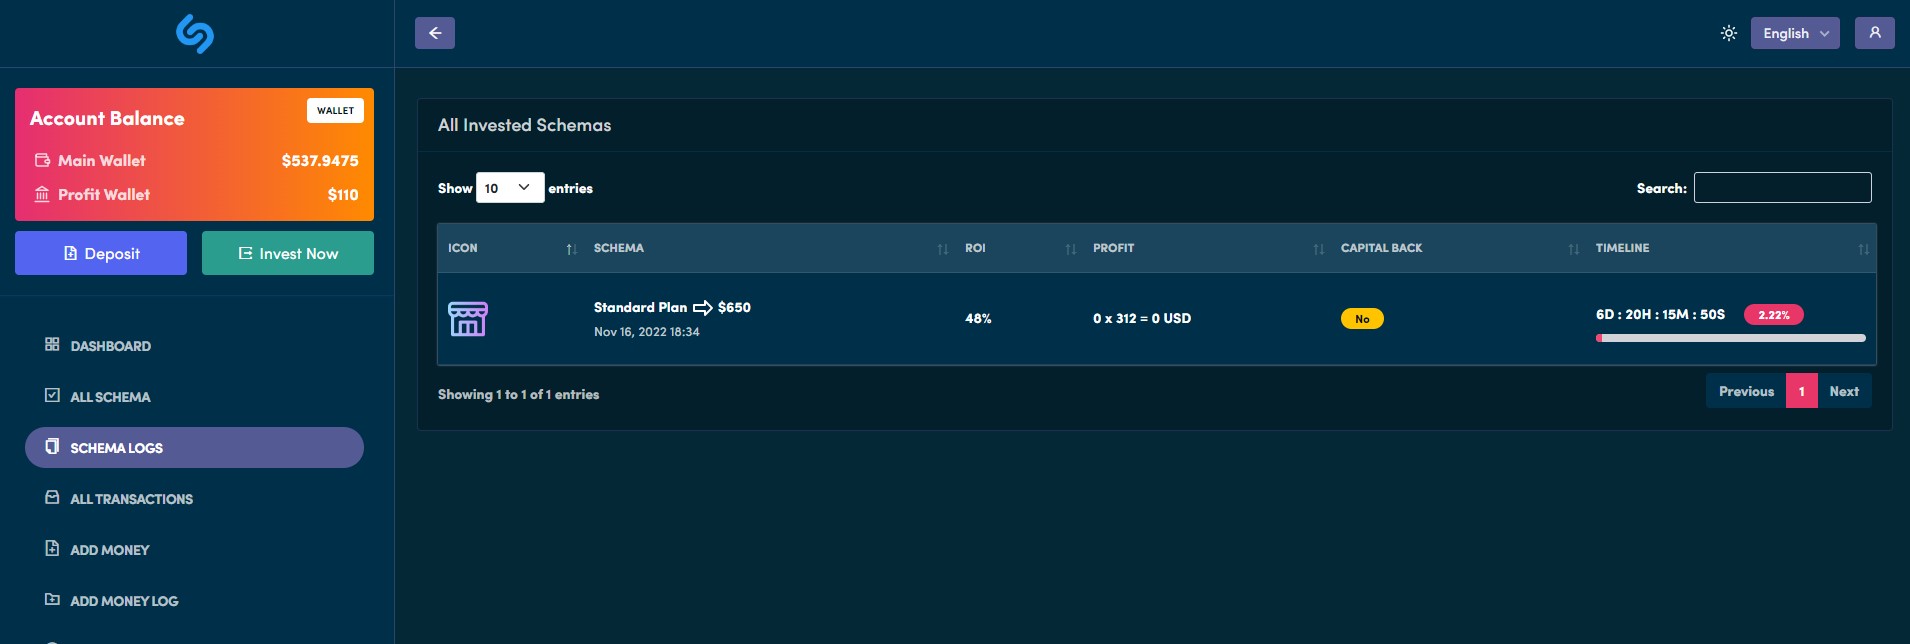The image size is (1910, 644).
Task: Sort table by ROI column
Action: [x=1019, y=248]
